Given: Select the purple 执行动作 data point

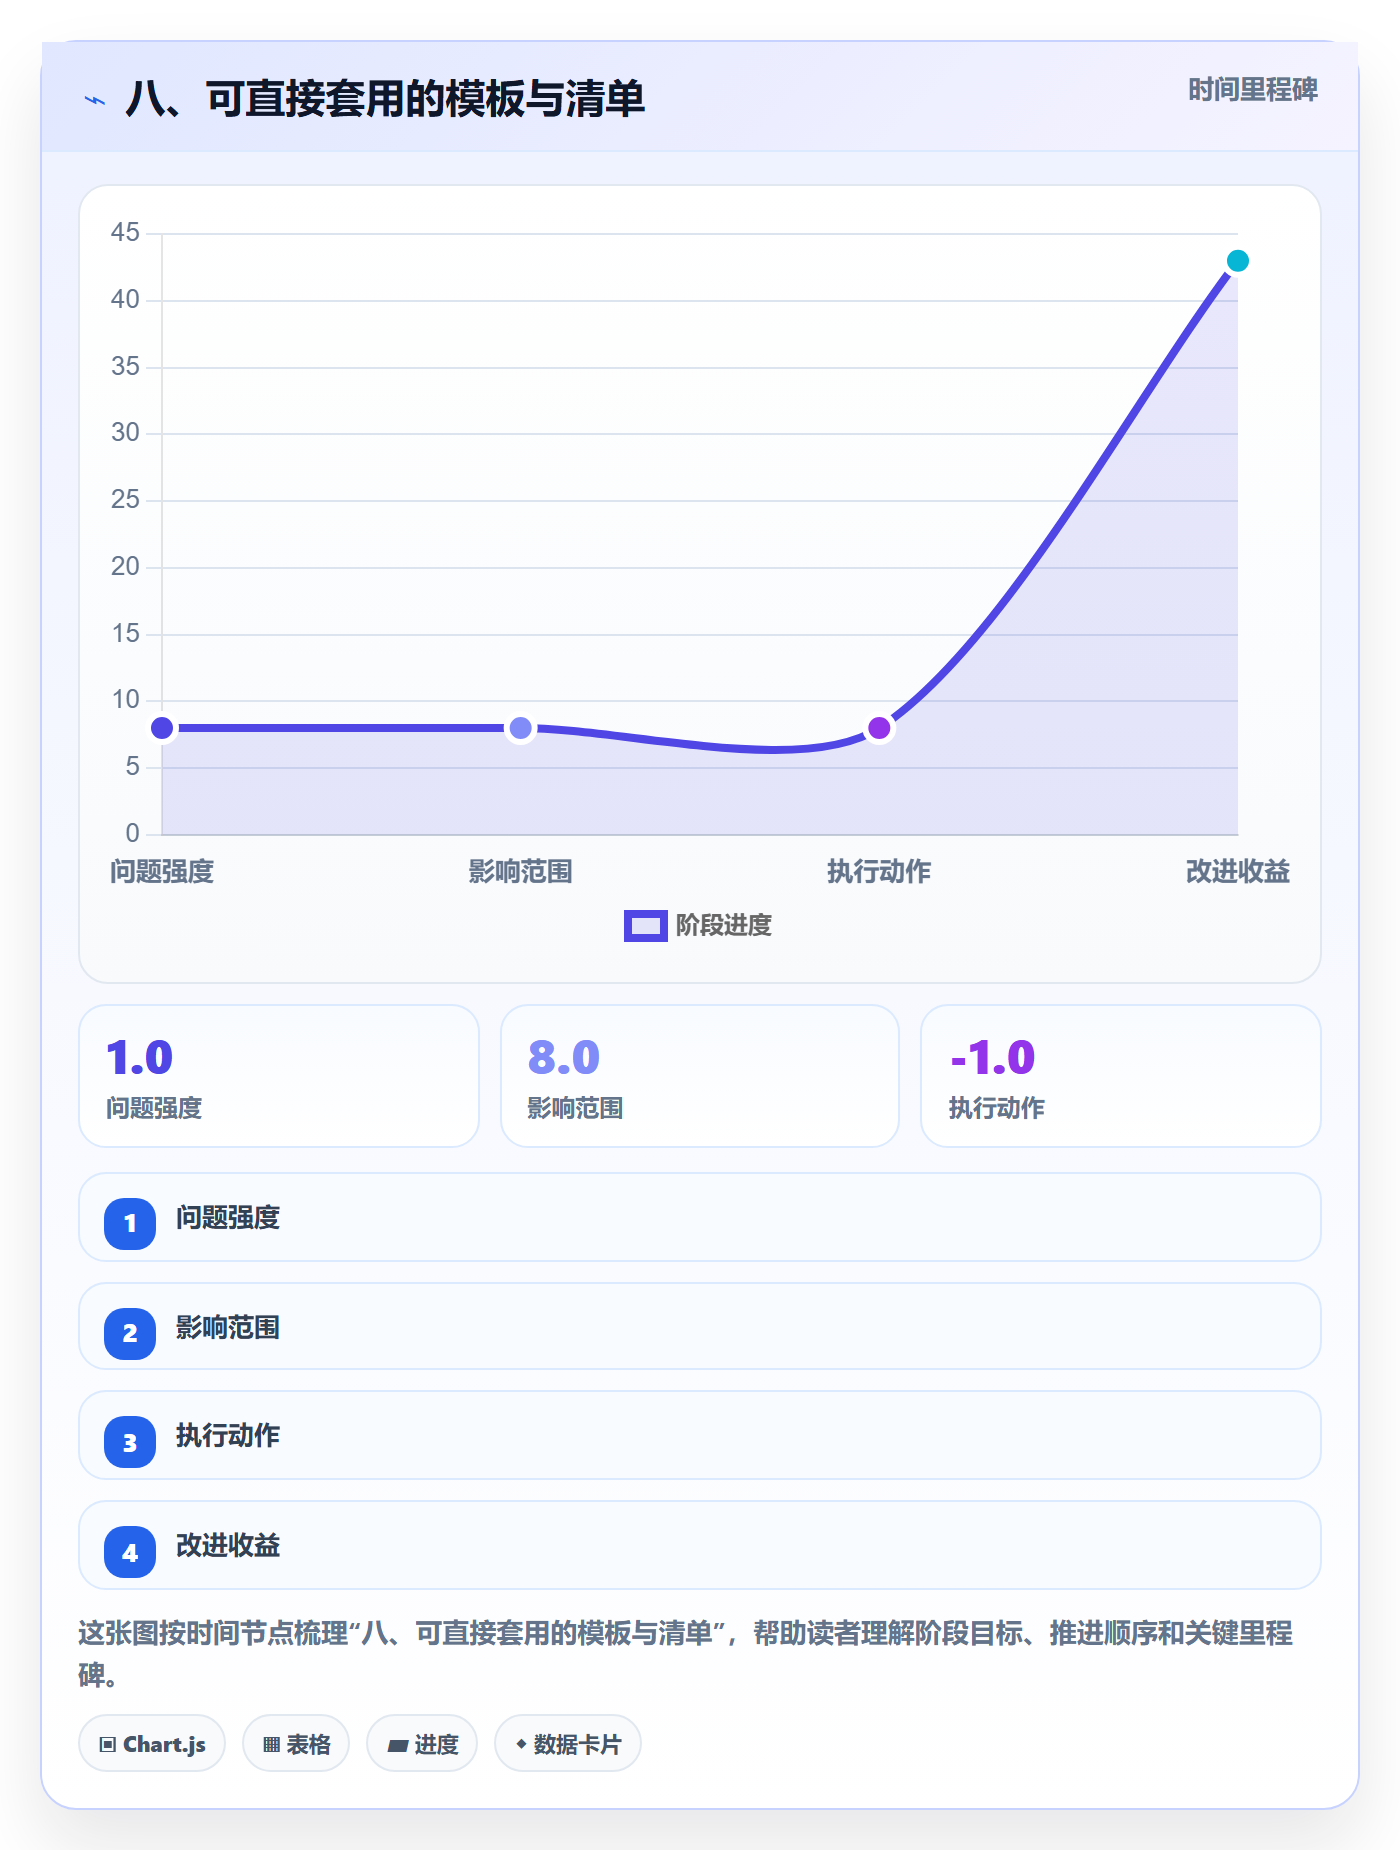Looking at the screenshot, I should (x=879, y=728).
